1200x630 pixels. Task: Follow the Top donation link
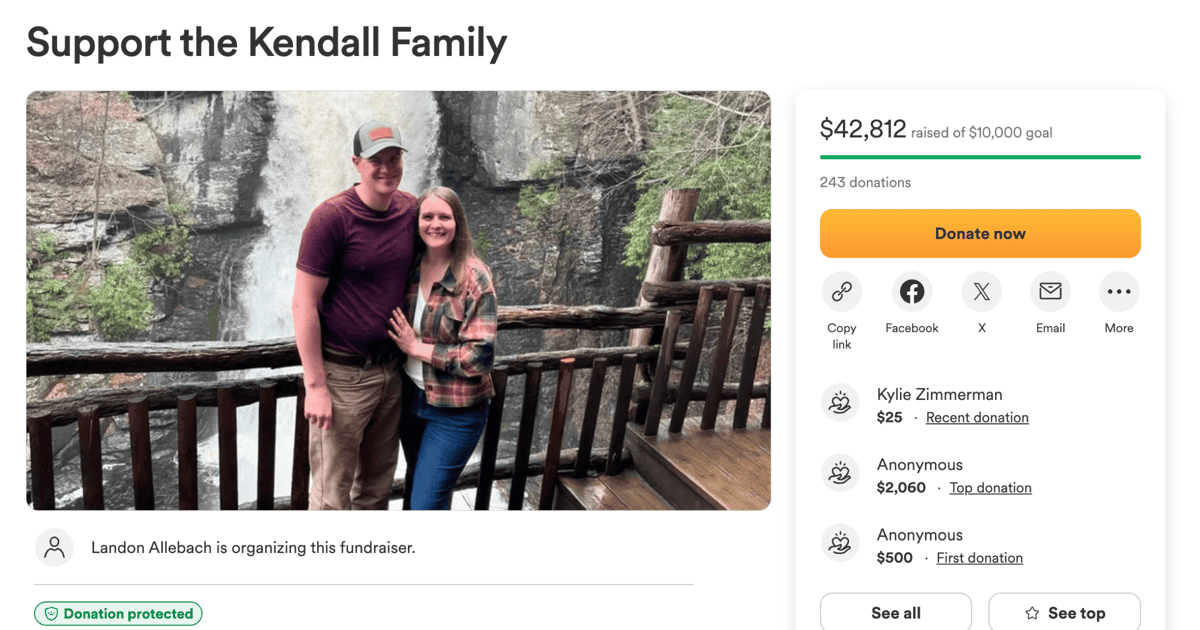tap(990, 488)
